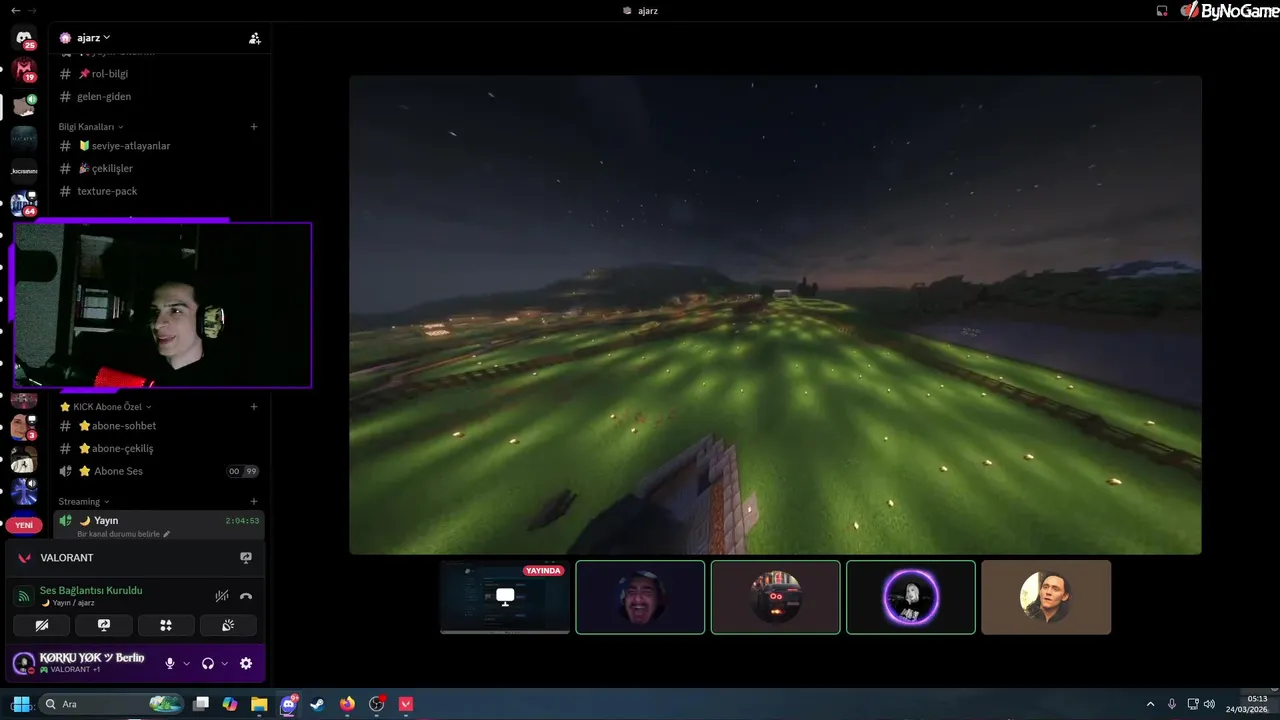Open Valorant from the taskbar

coord(406,704)
